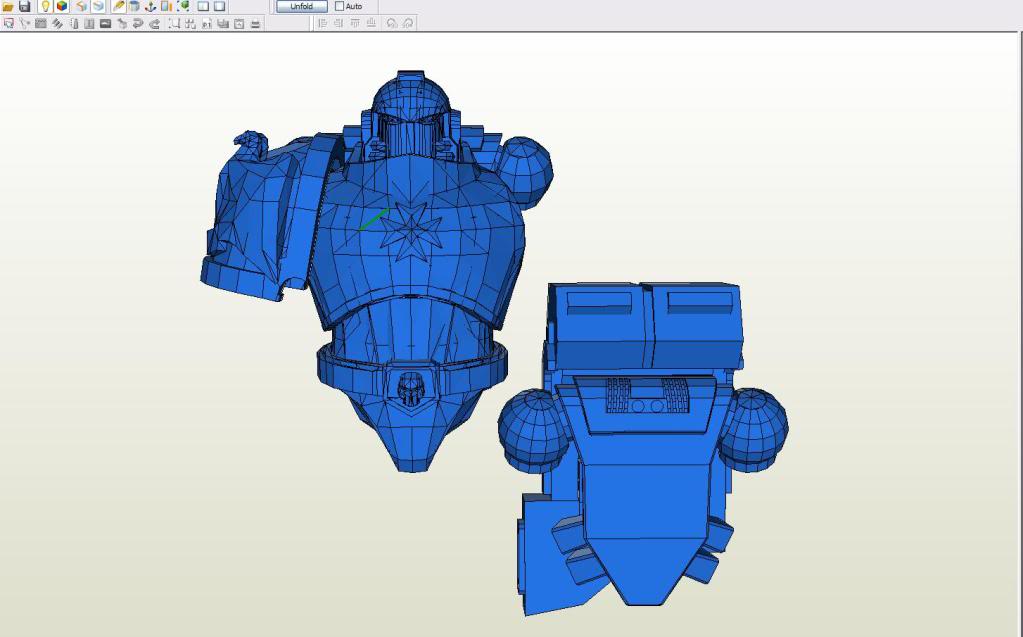Toggle the colored cube texture icon
Screen dimensions: 1023x637
click(62, 7)
